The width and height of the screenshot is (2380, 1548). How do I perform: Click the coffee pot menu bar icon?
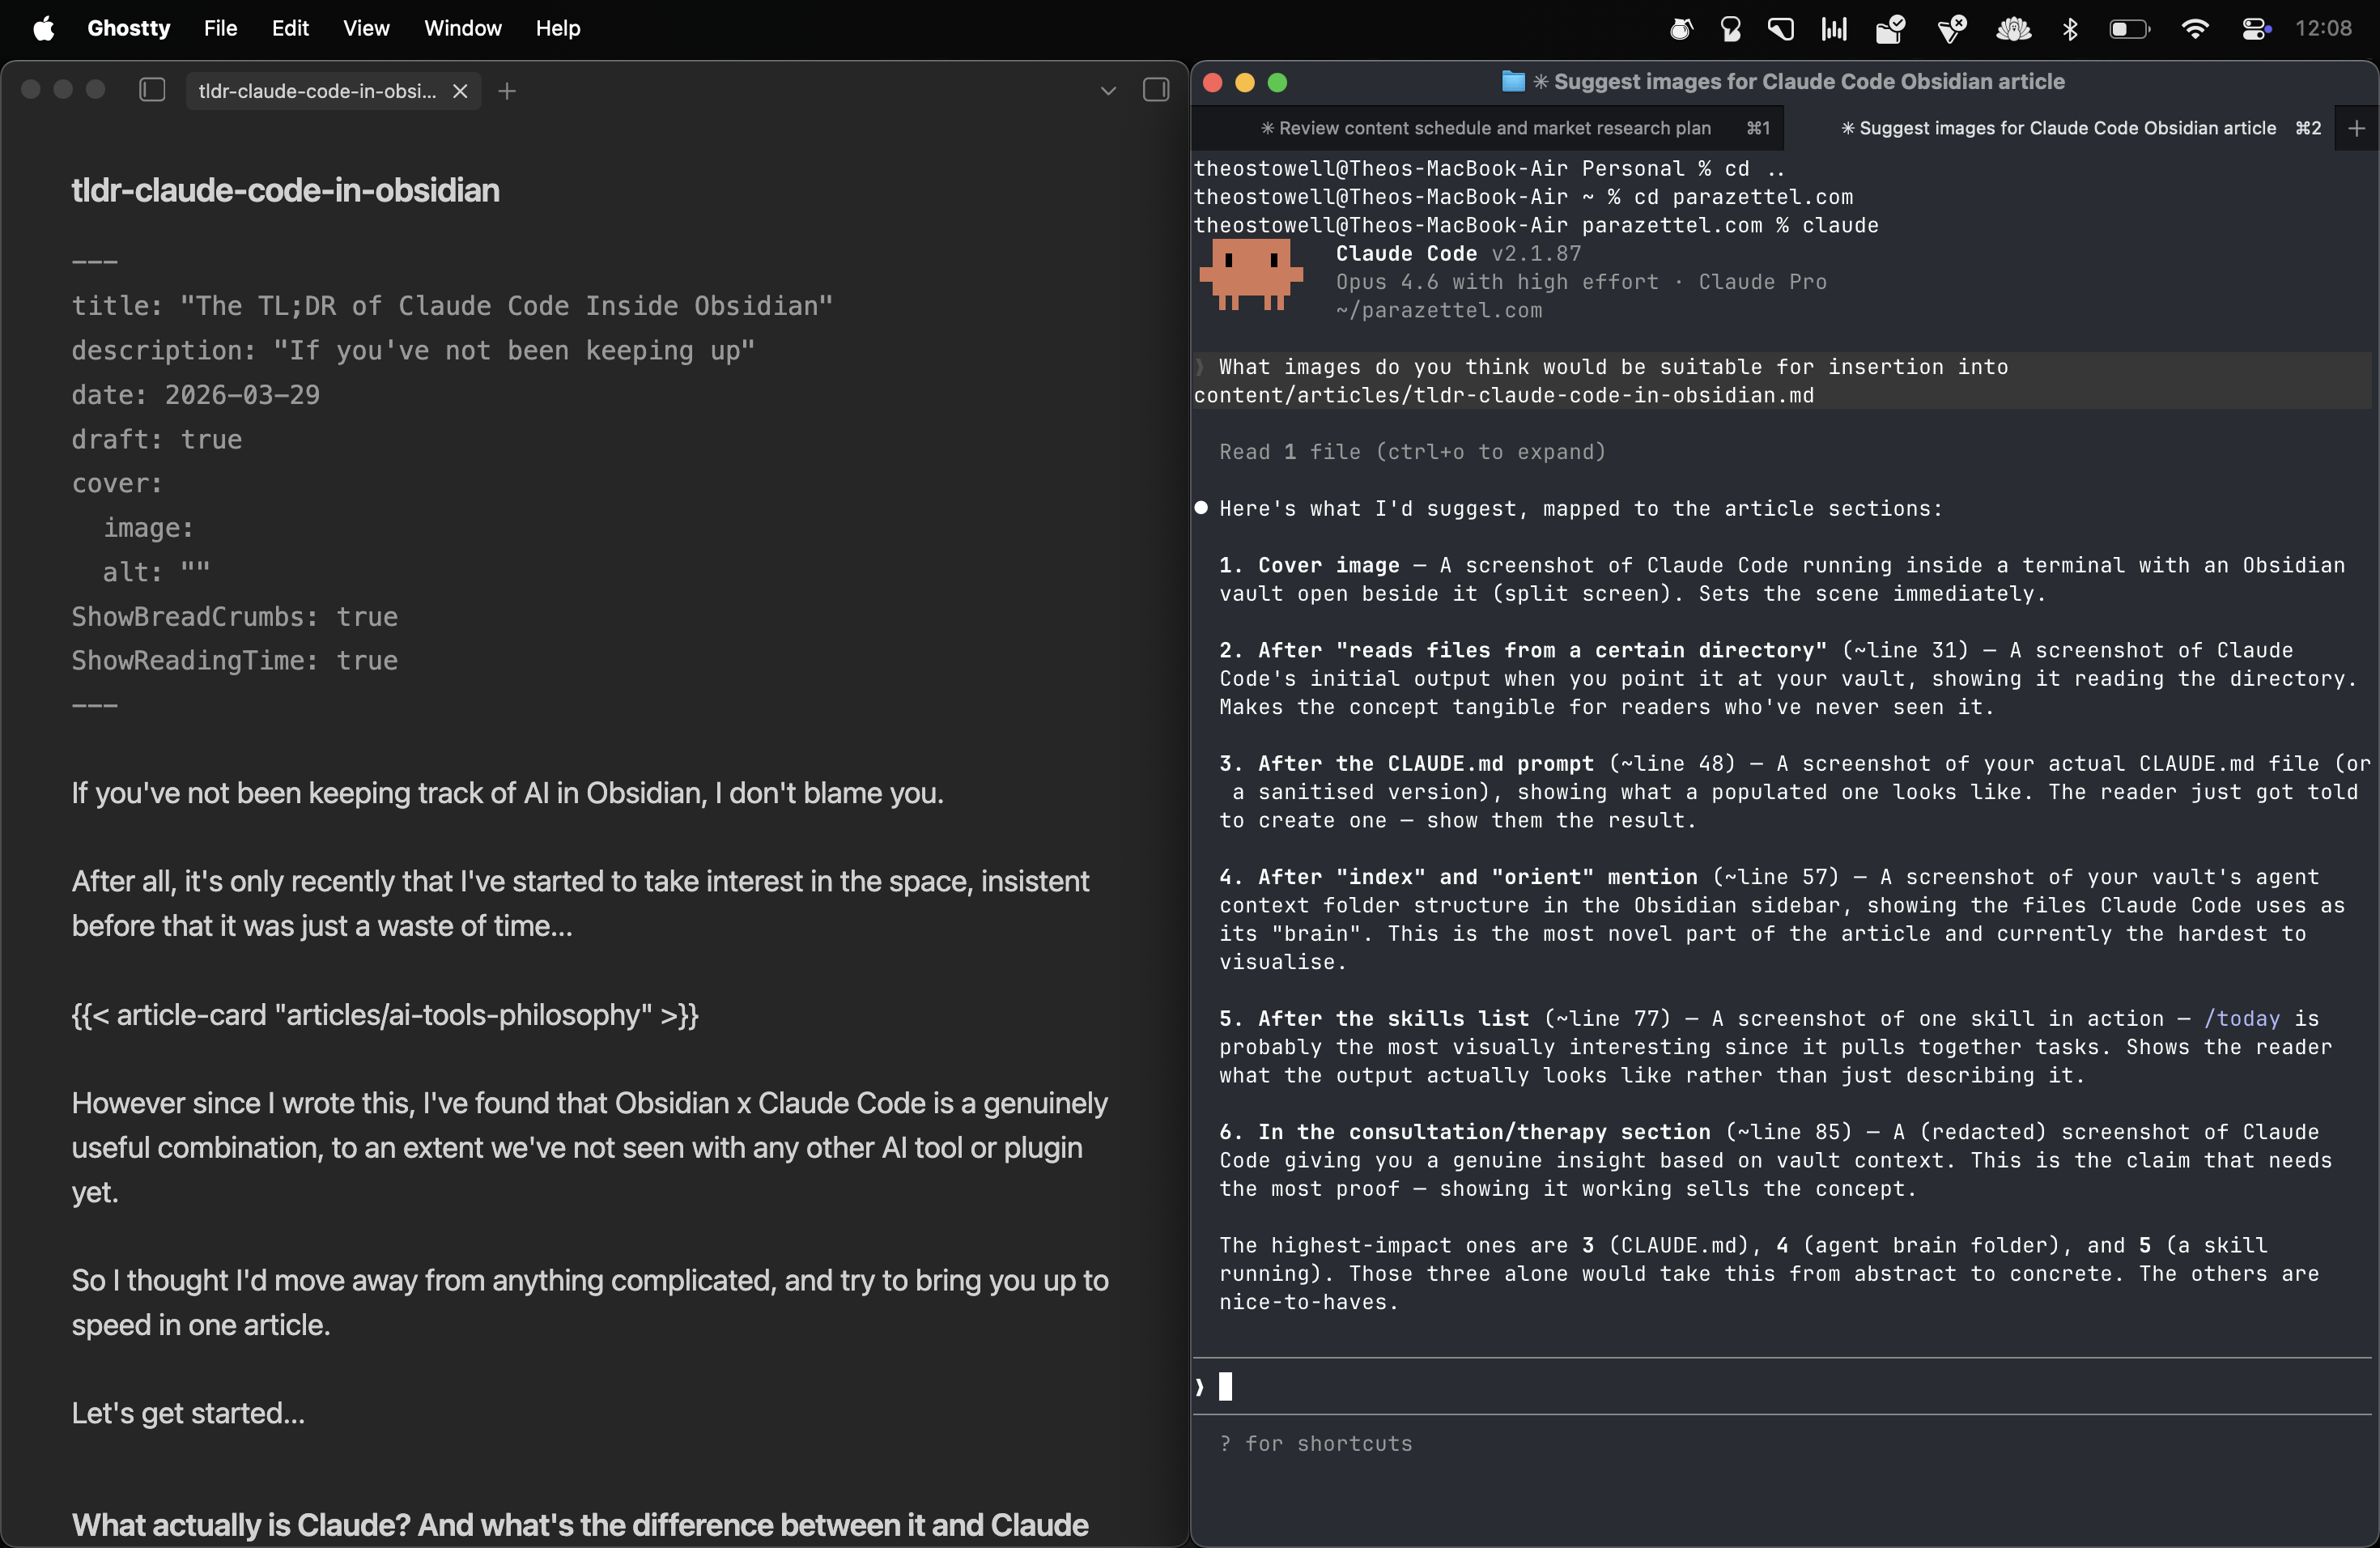point(1681,29)
